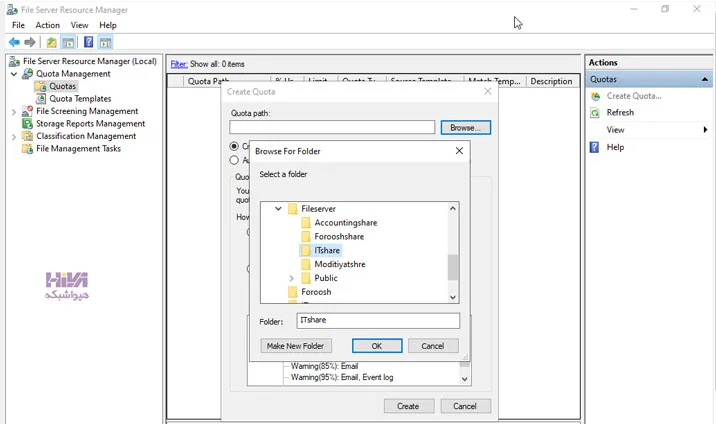This screenshot has width=716, height=424.
Task: Open Storage Reports Management node
Action: point(90,123)
